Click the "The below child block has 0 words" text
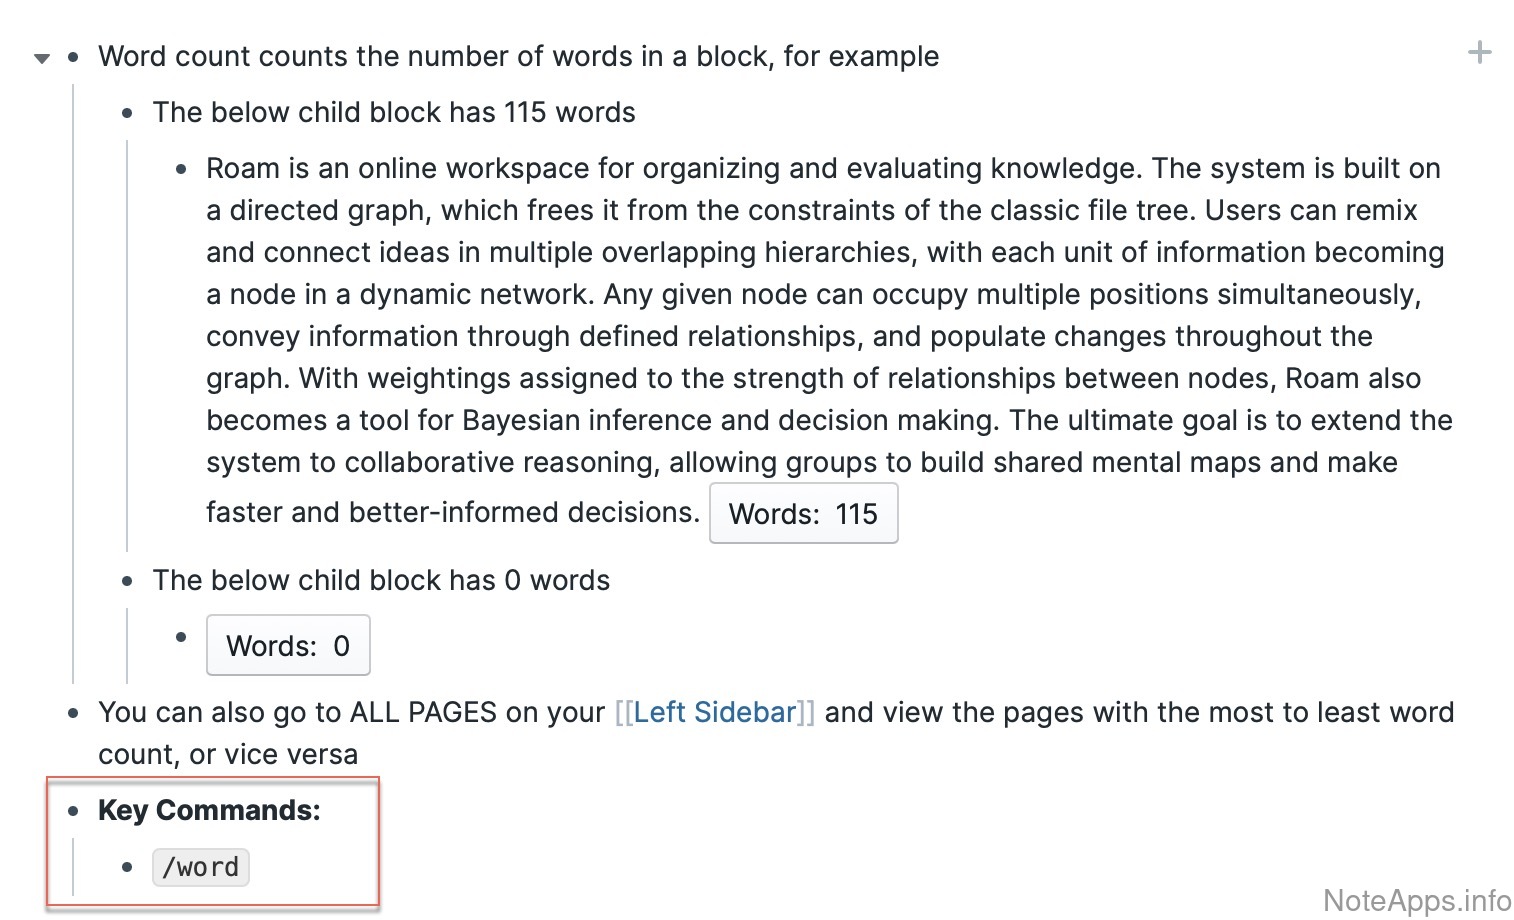 pos(381,580)
